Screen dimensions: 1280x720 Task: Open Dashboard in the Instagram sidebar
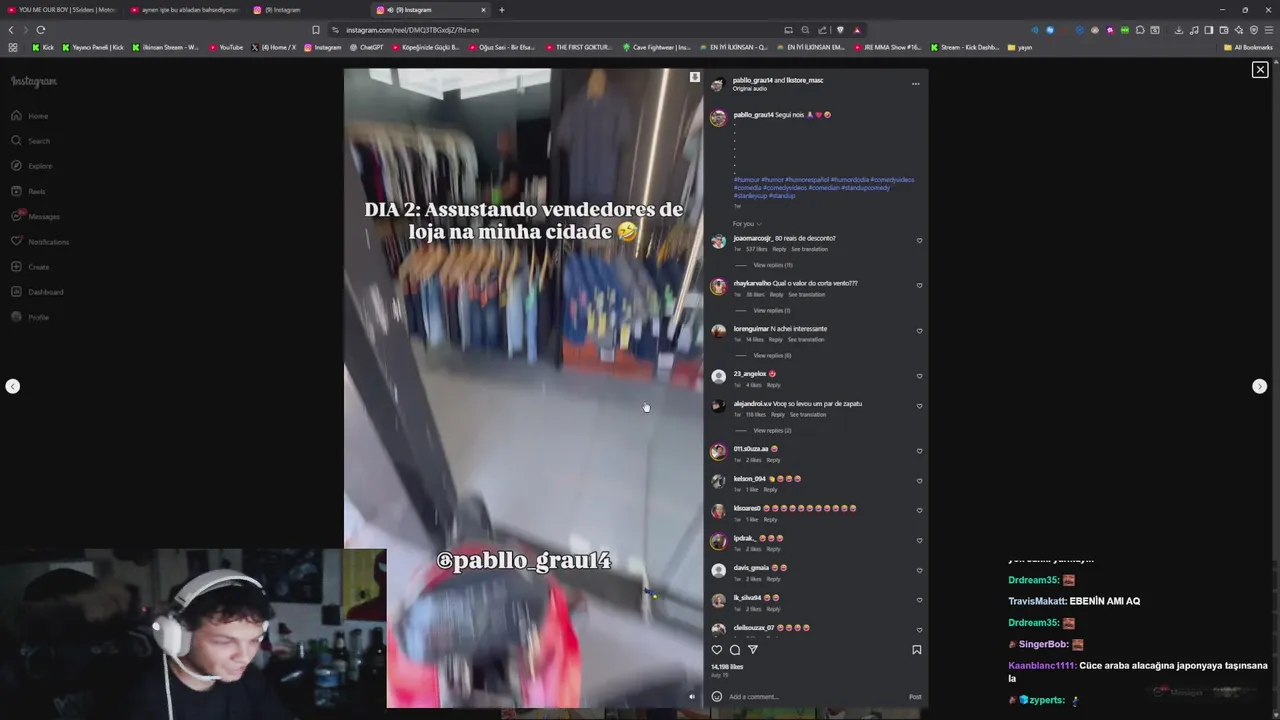[38, 292]
